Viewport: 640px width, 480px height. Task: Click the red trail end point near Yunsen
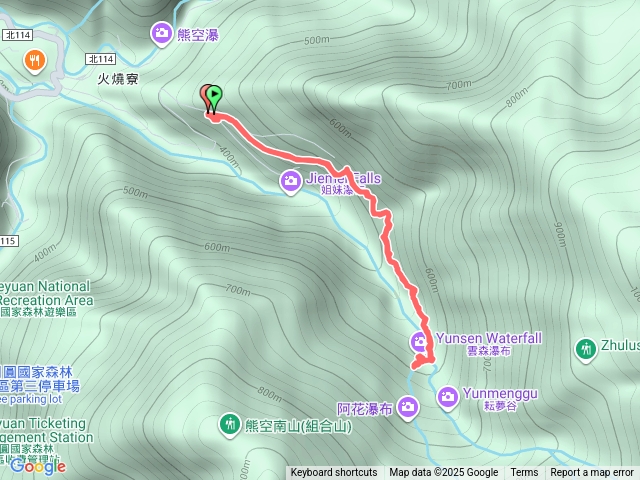tap(414, 366)
